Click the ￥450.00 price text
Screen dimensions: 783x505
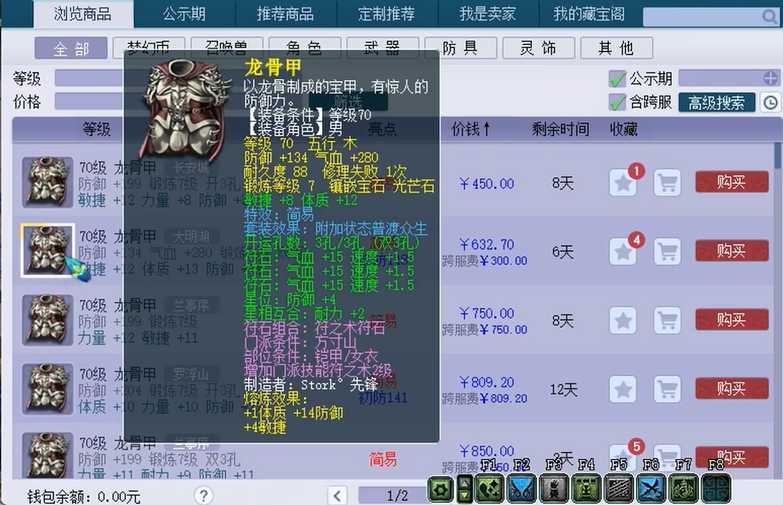pos(487,184)
